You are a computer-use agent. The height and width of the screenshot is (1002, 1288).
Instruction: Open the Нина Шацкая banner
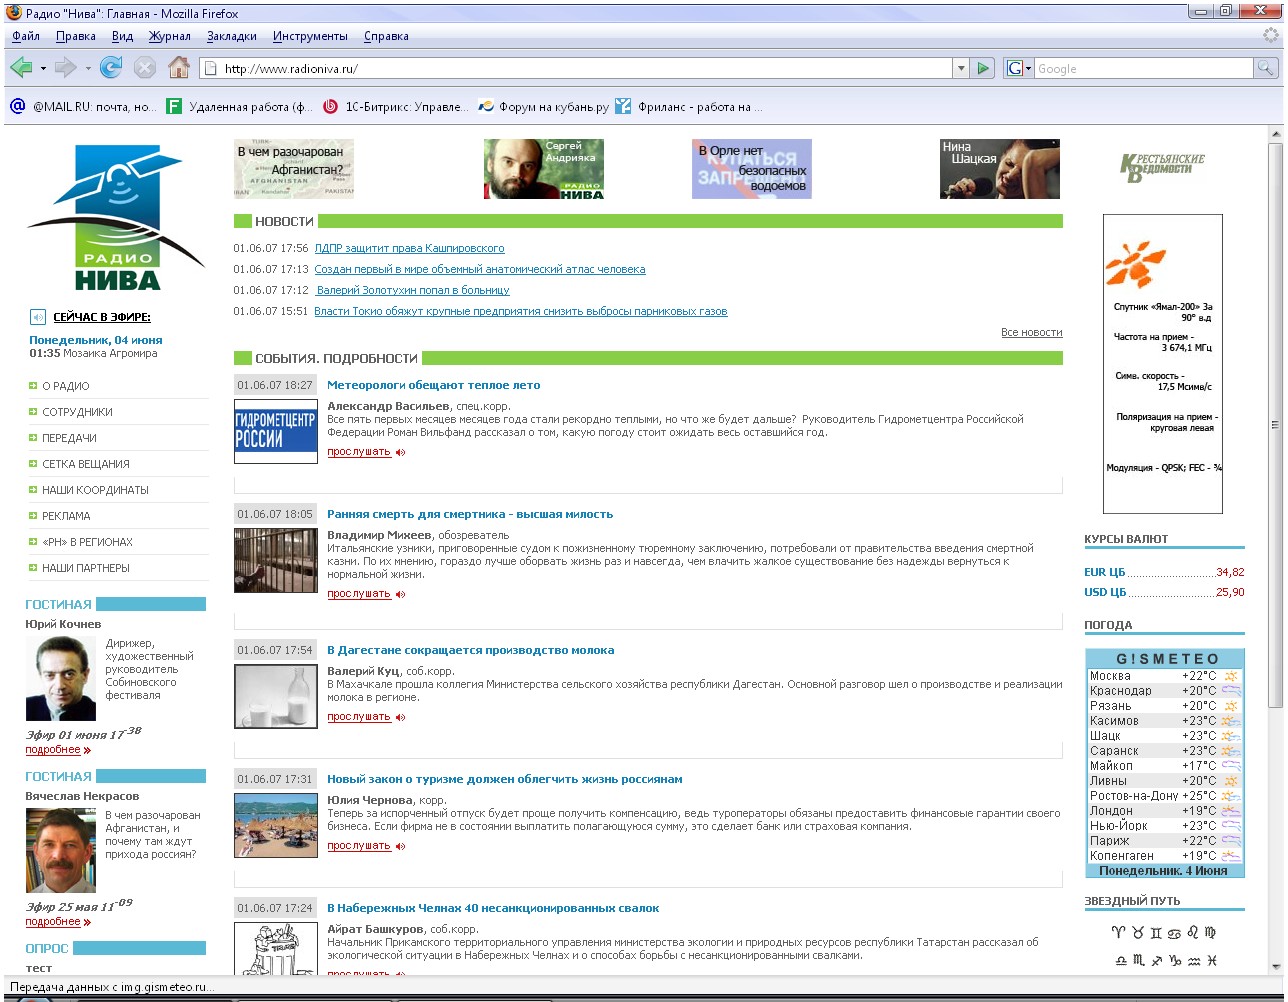pos(1000,169)
